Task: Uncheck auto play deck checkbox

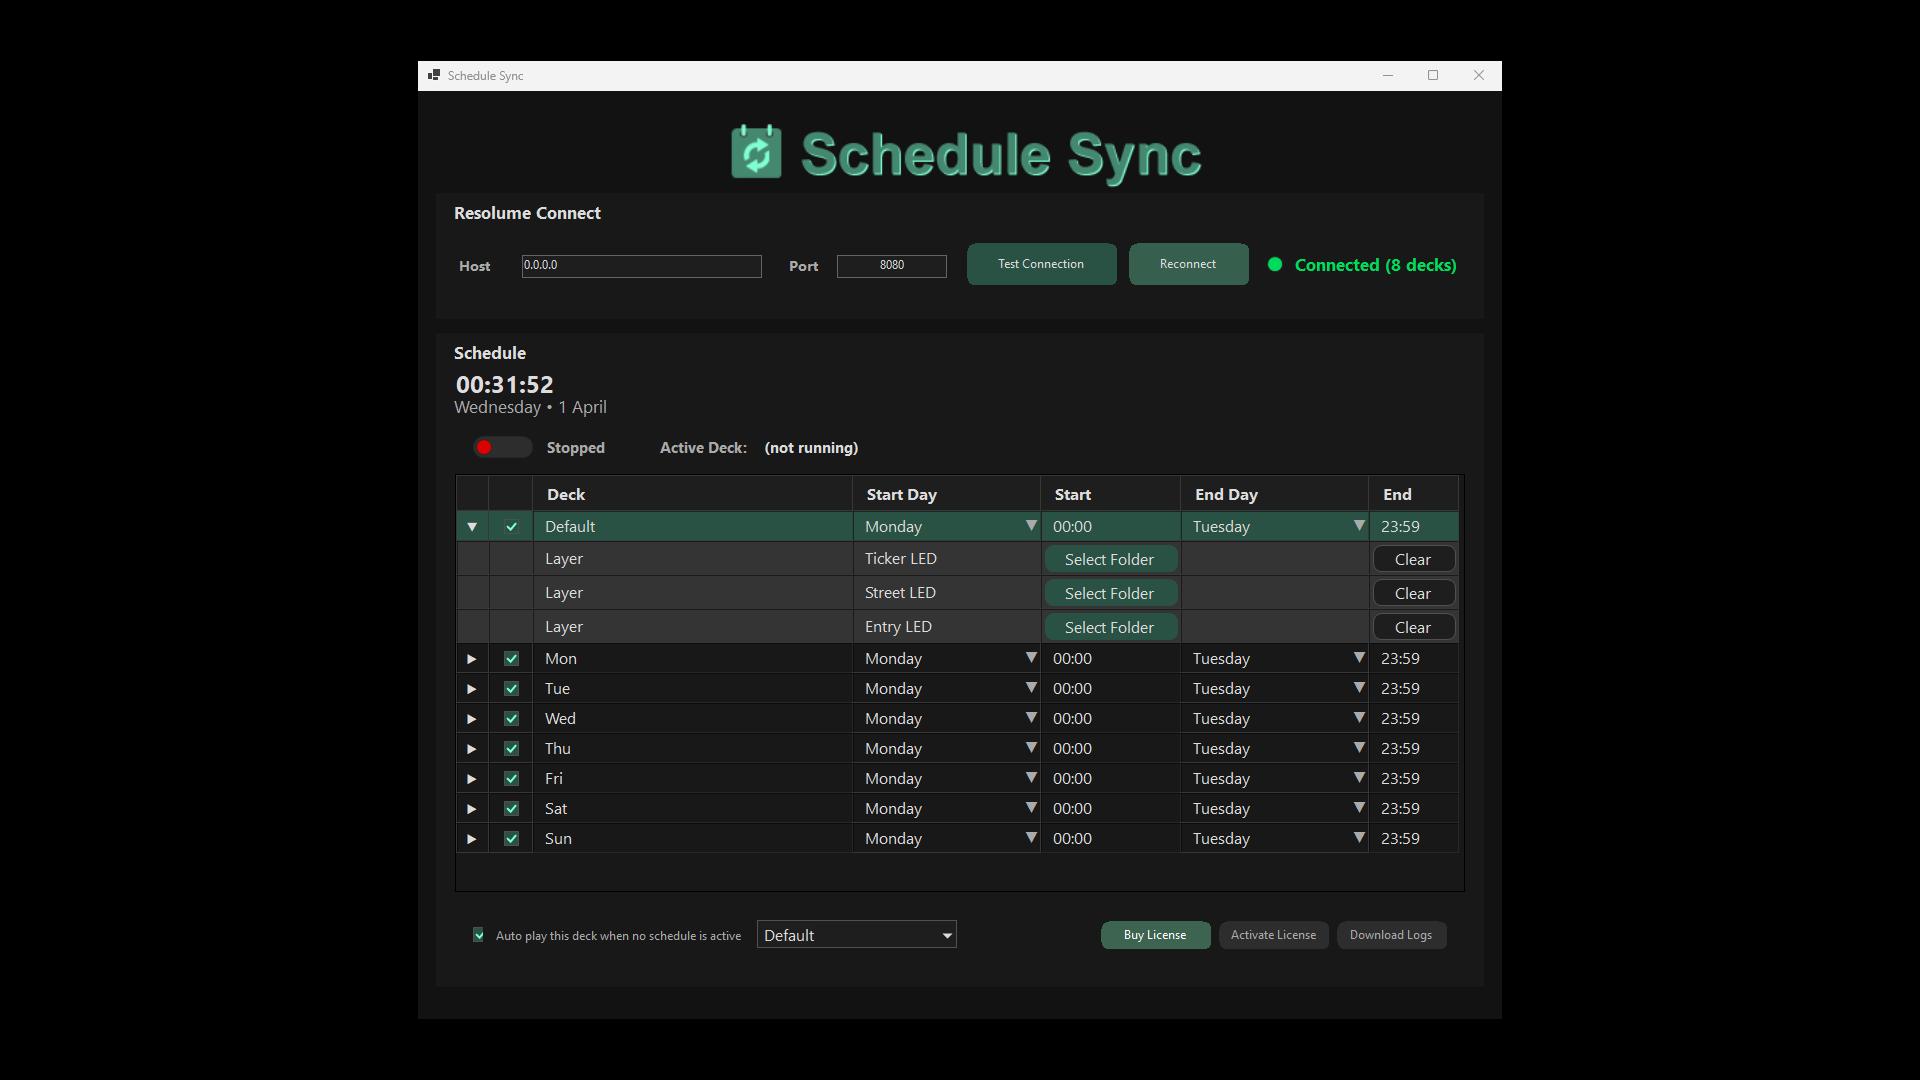Action: click(x=479, y=935)
